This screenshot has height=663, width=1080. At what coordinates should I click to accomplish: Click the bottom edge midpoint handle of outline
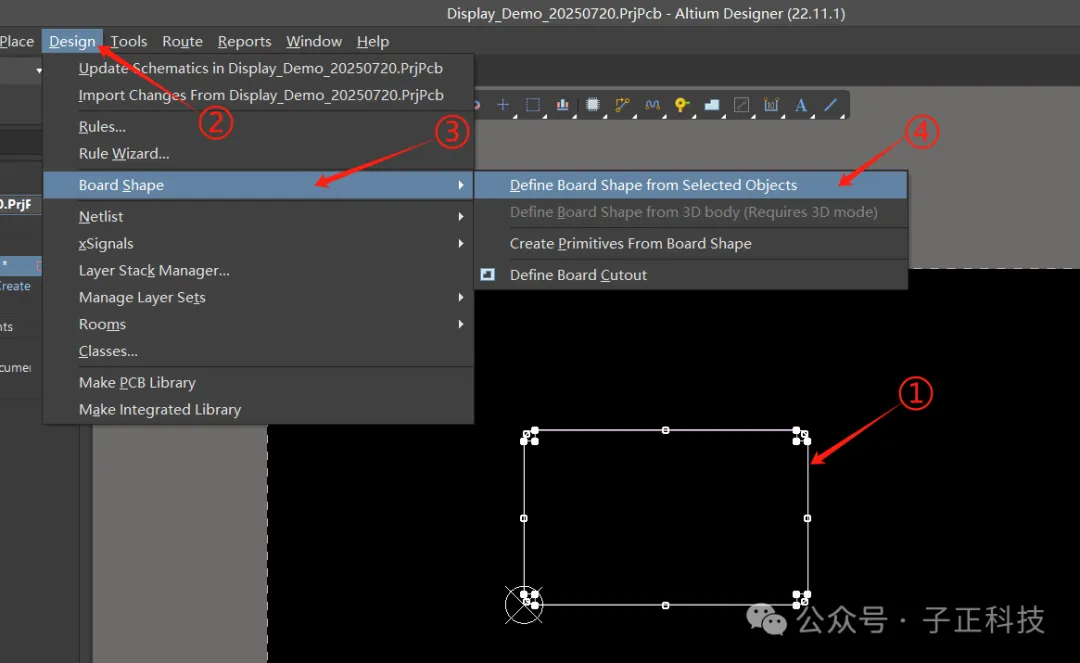click(665, 606)
